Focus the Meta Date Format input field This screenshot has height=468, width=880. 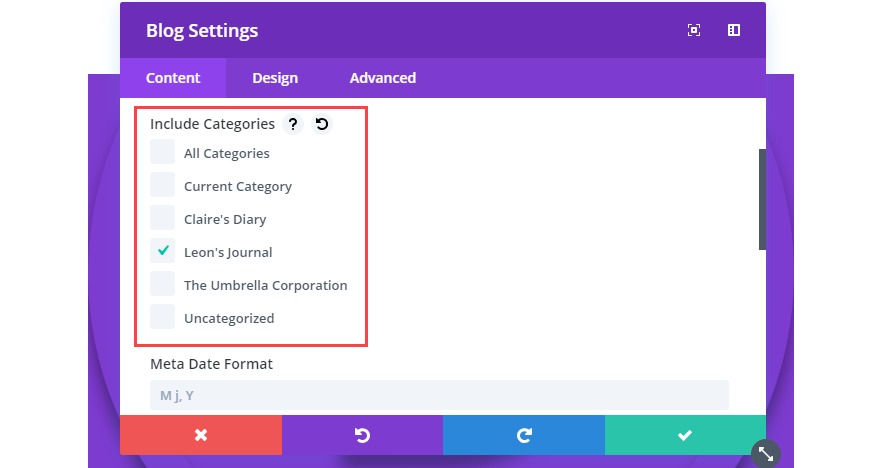click(x=439, y=395)
